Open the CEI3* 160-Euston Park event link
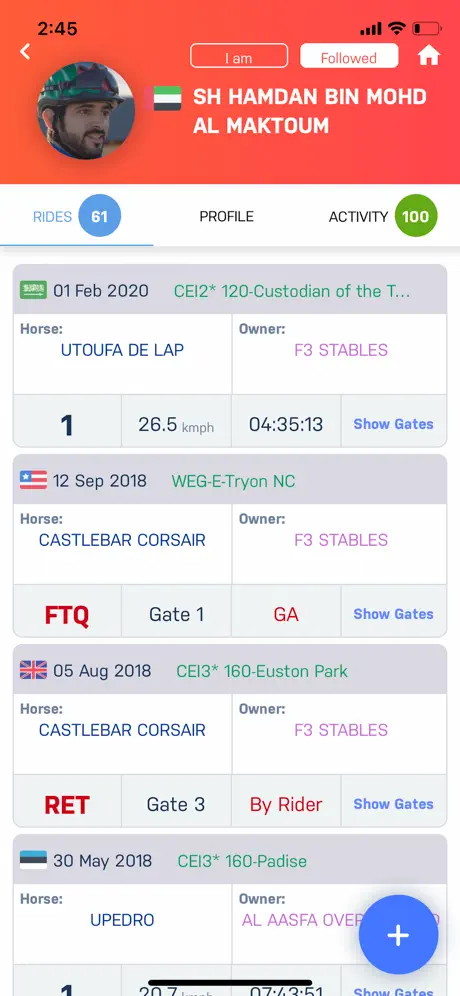460x996 pixels. (262, 671)
